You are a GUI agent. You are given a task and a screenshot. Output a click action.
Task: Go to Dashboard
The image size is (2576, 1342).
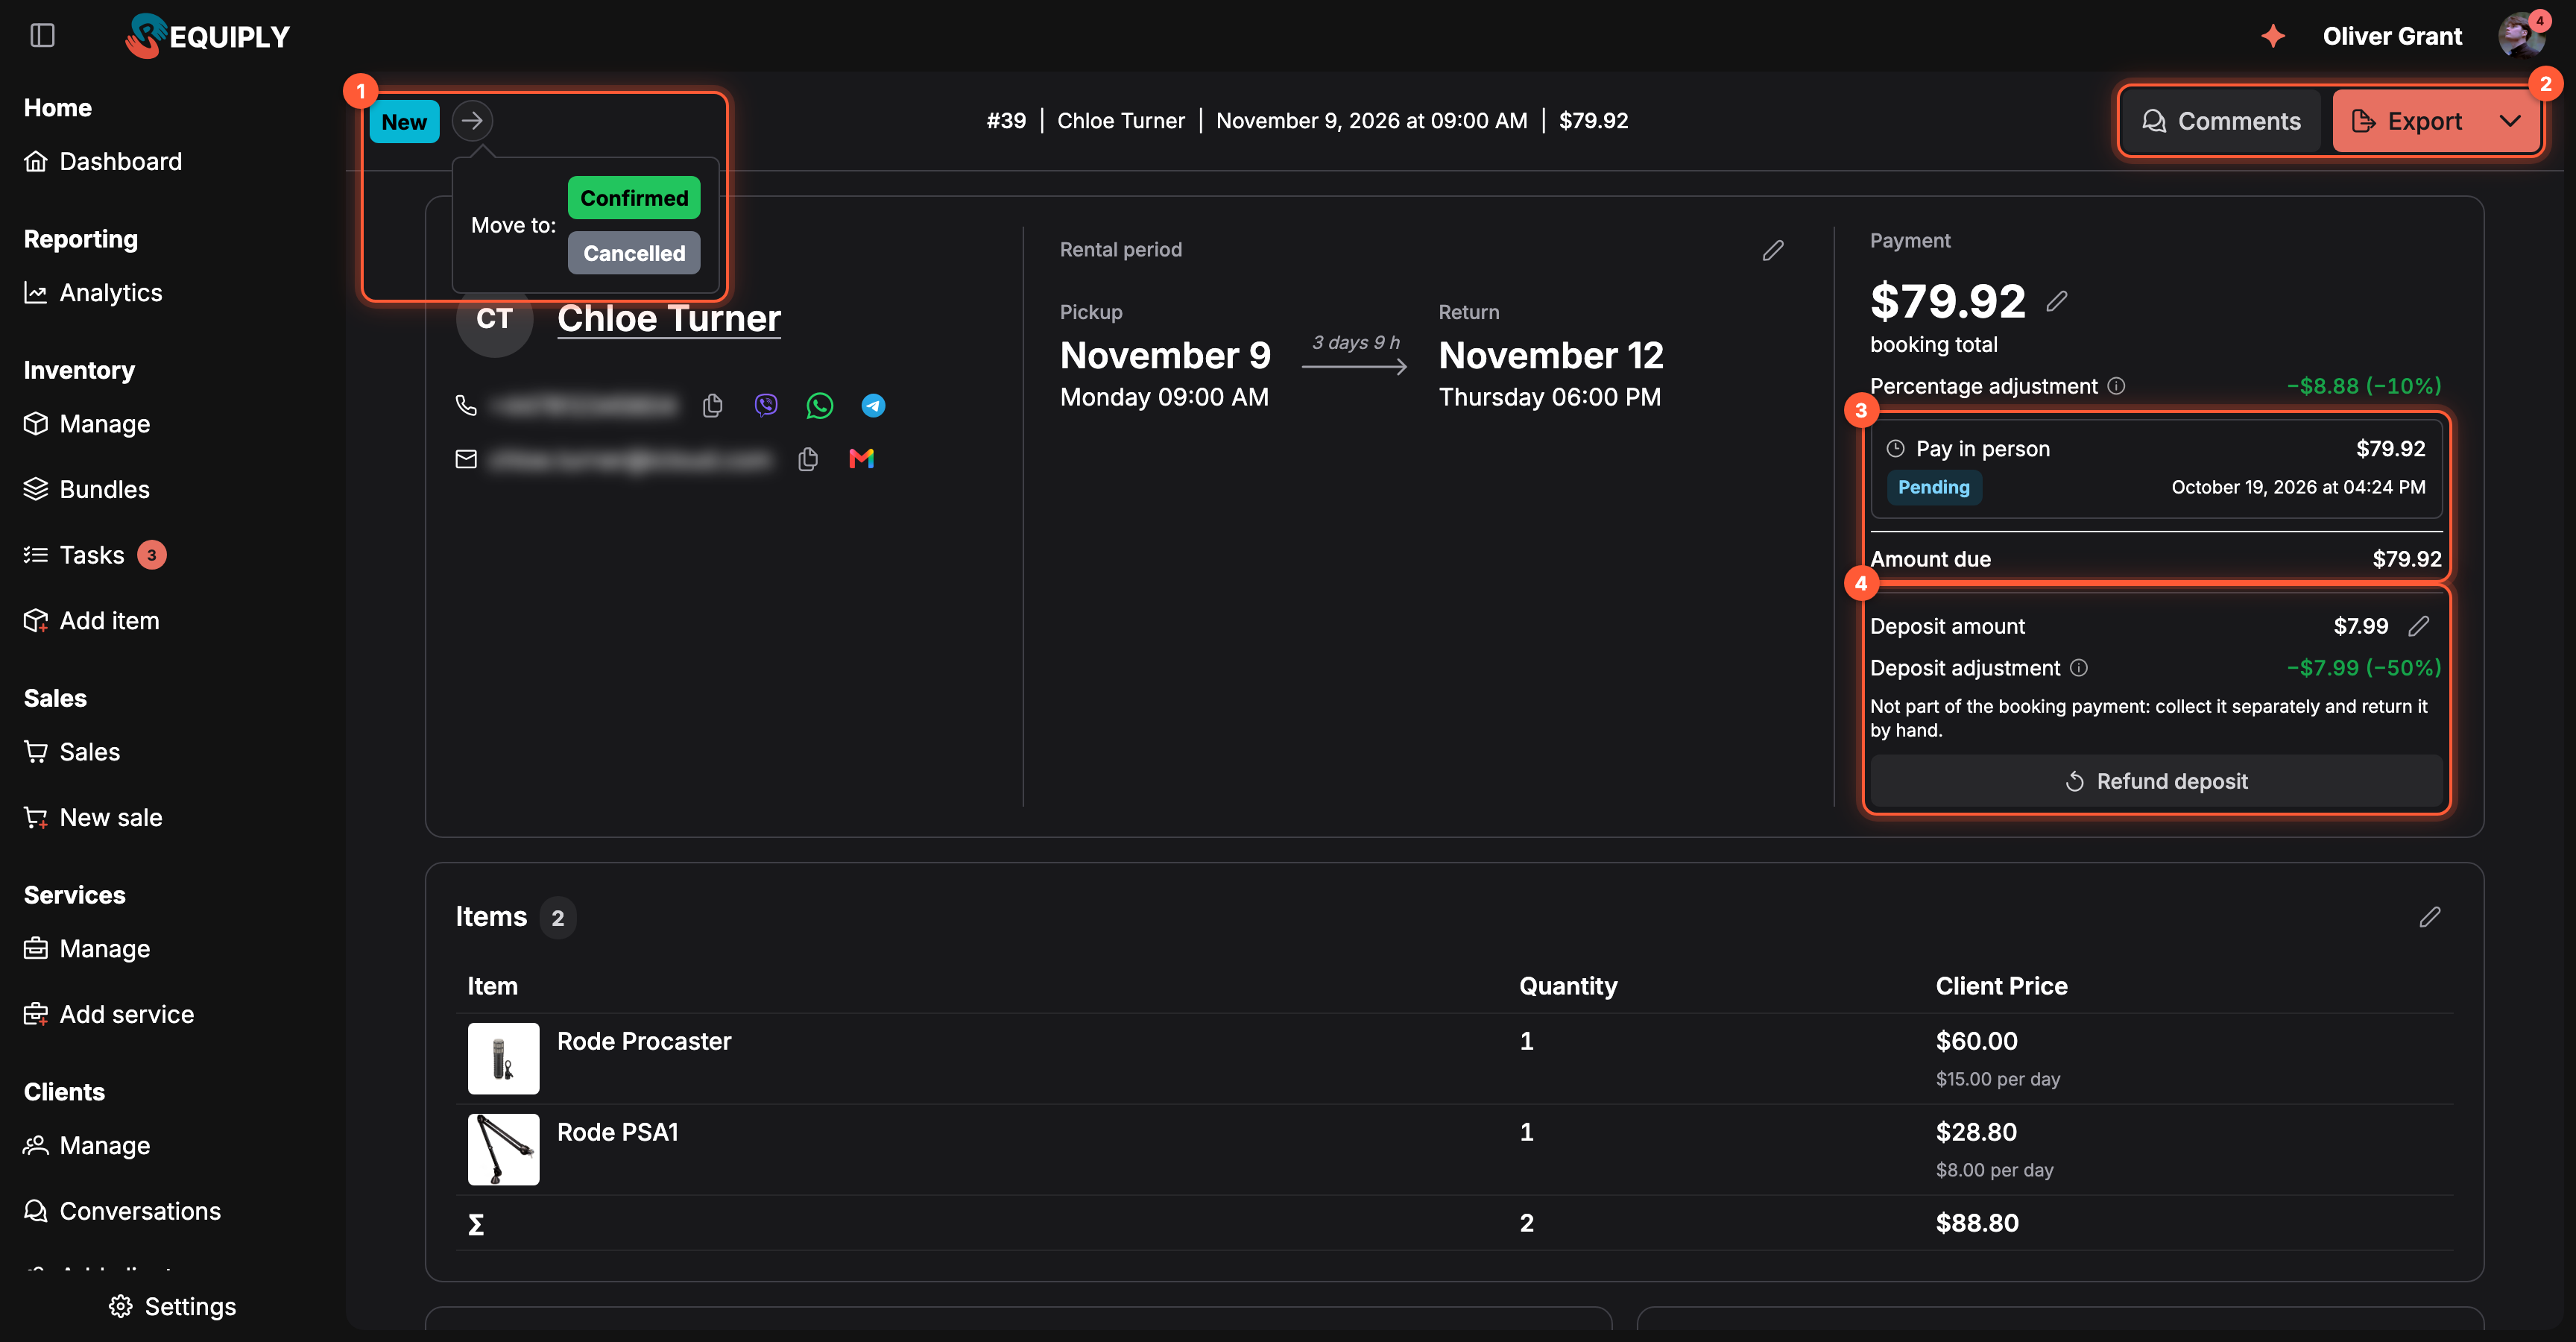click(x=103, y=161)
